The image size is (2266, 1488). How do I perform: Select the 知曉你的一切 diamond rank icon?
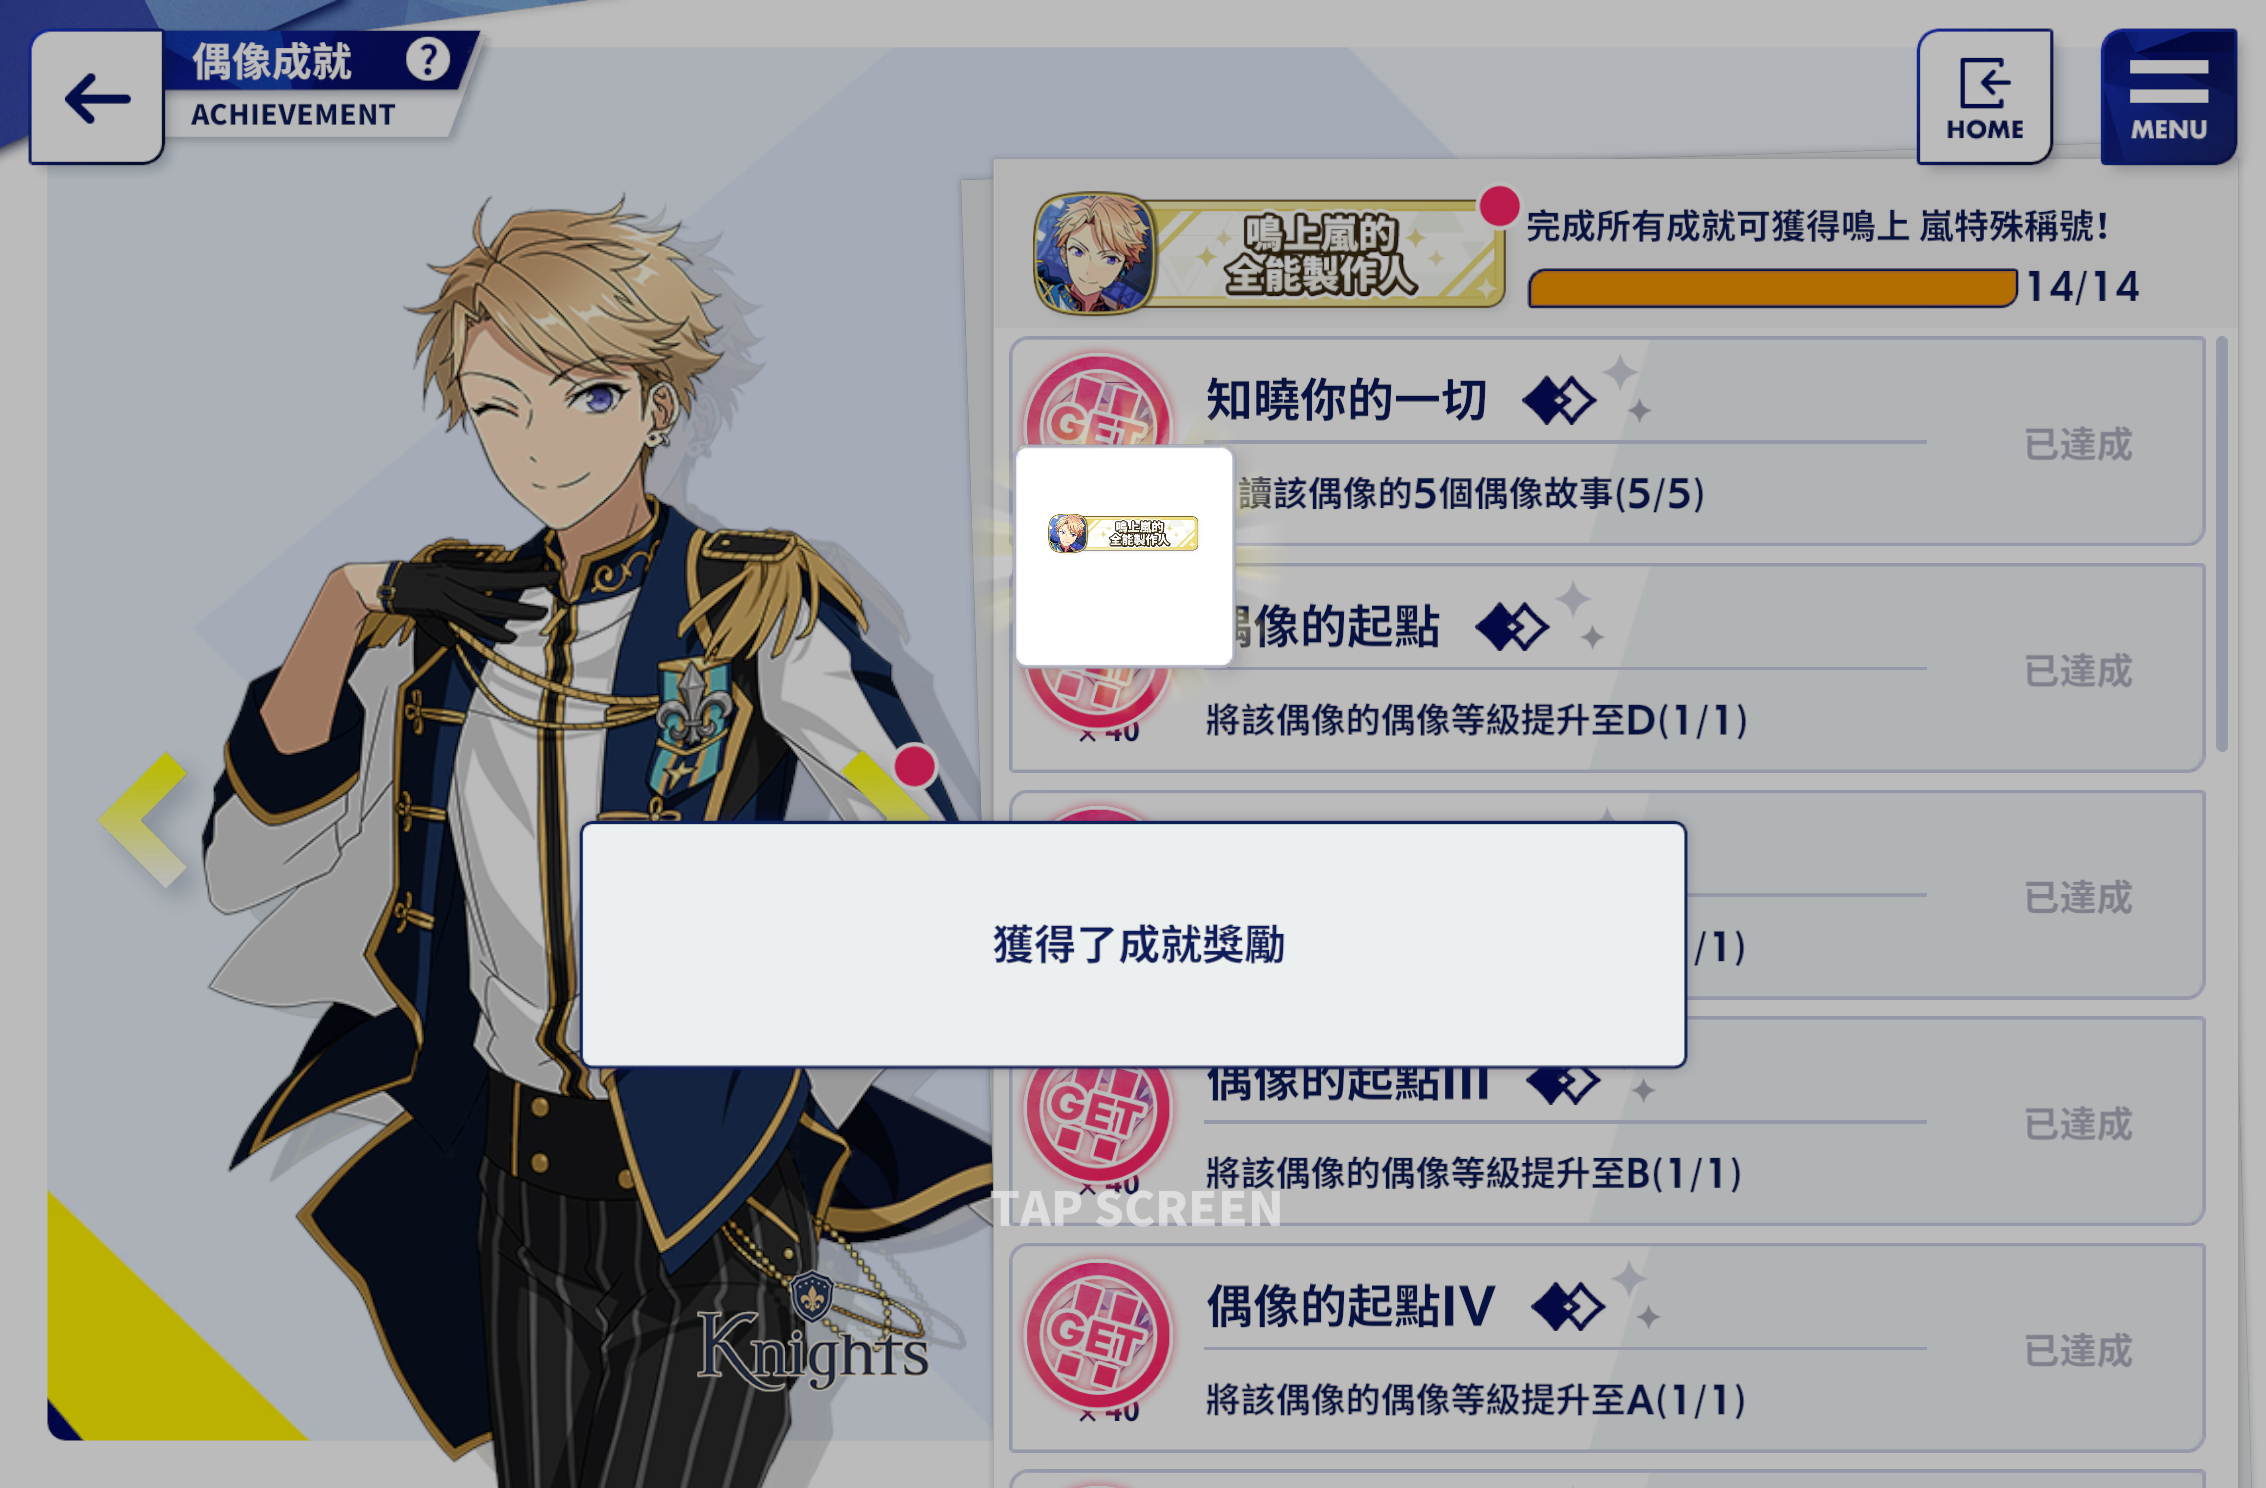[1559, 400]
